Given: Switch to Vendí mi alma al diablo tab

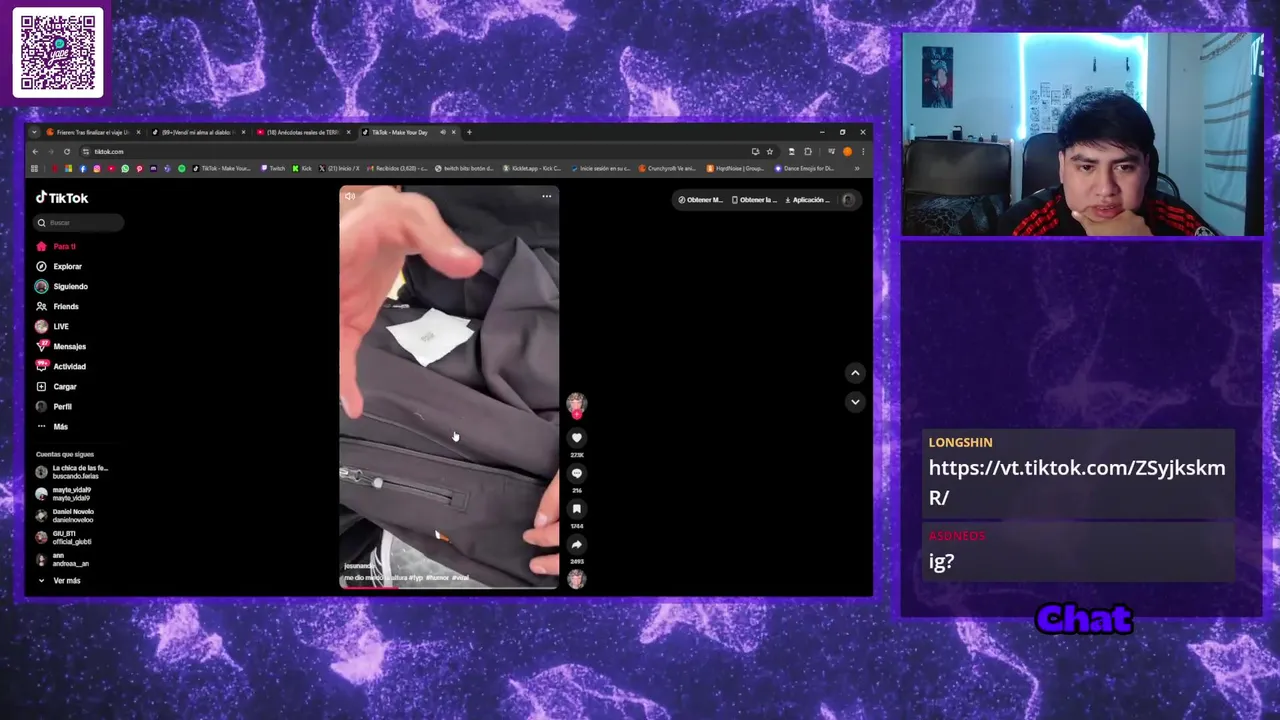Looking at the screenshot, I should (197, 132).
